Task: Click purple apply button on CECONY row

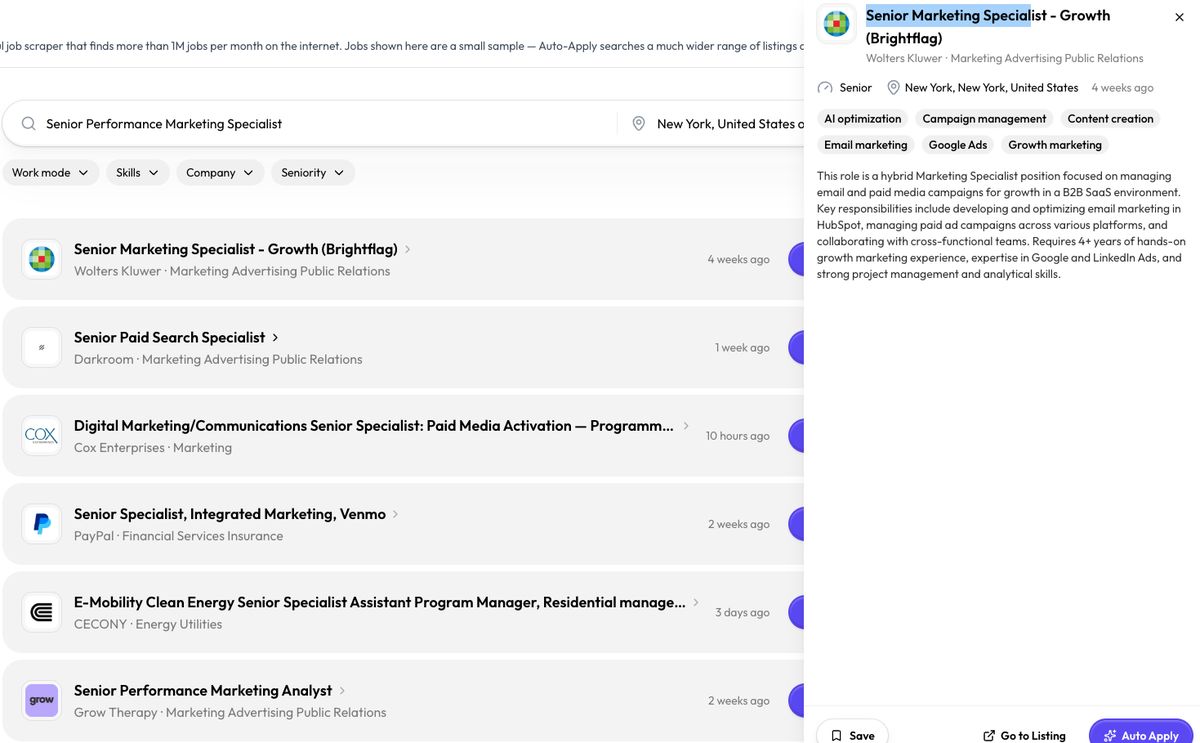Action: [x=796, y=612]
